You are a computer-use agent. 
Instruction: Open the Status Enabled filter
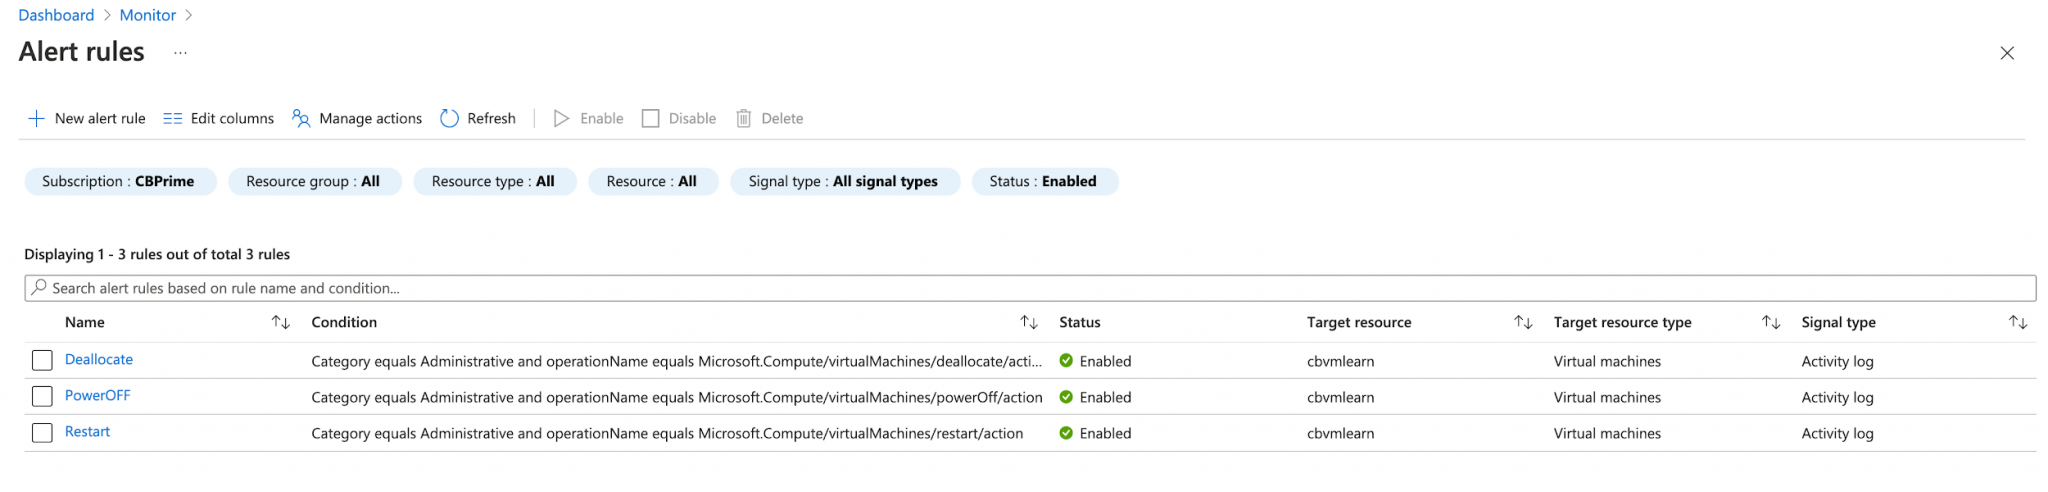[x=1043, y=182]
